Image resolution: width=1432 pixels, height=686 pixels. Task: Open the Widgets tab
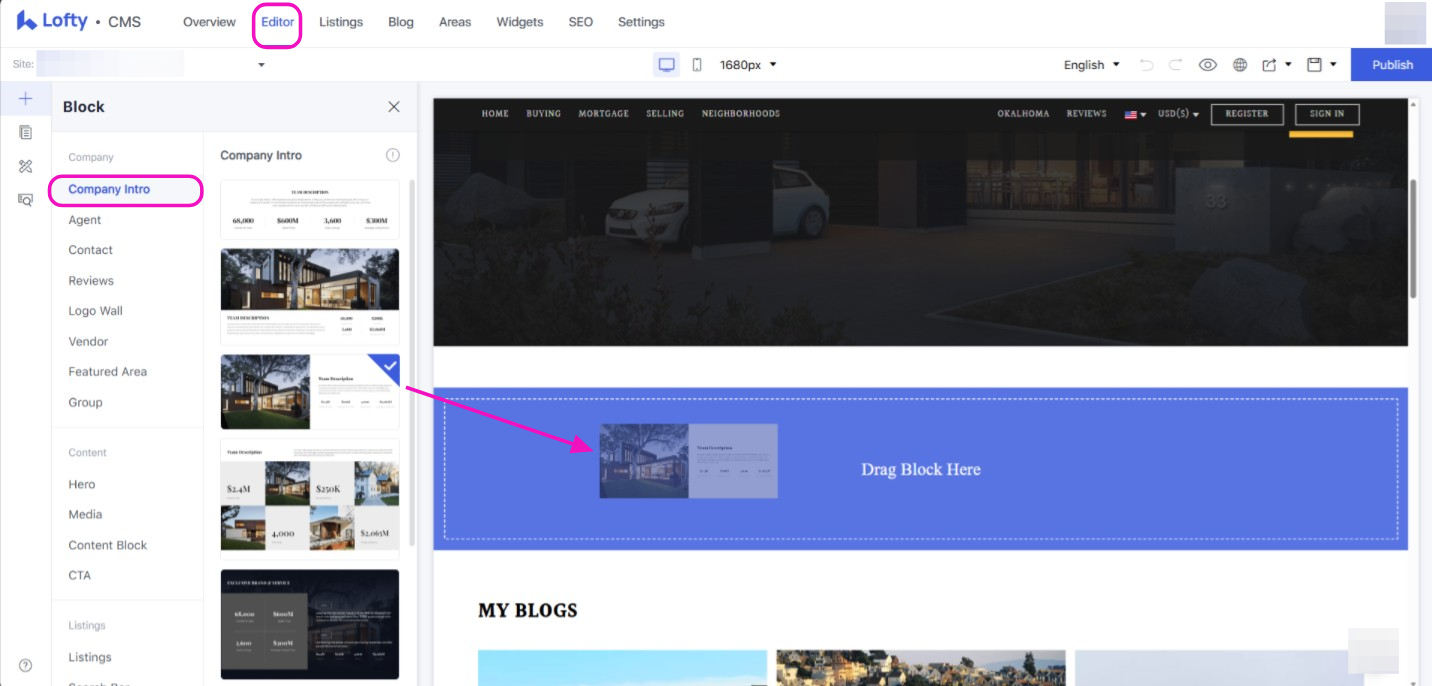point(520,22)
